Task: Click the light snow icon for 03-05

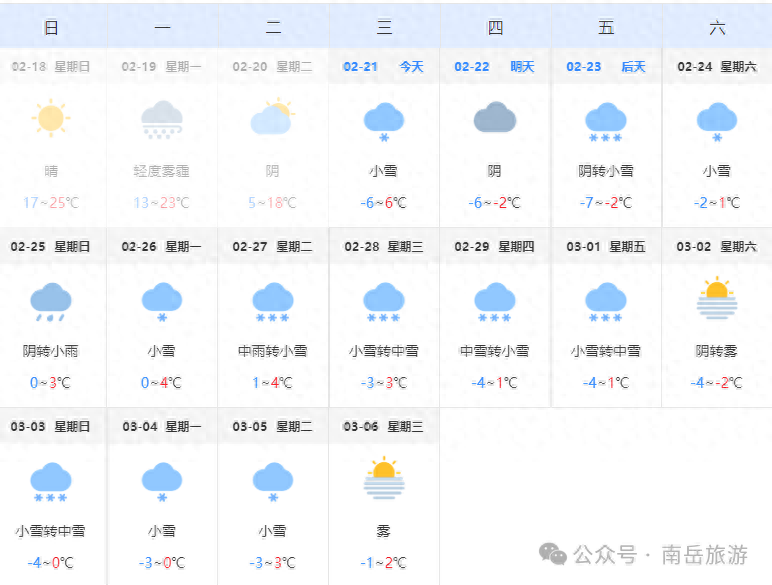Action: (x=273, y=482)
